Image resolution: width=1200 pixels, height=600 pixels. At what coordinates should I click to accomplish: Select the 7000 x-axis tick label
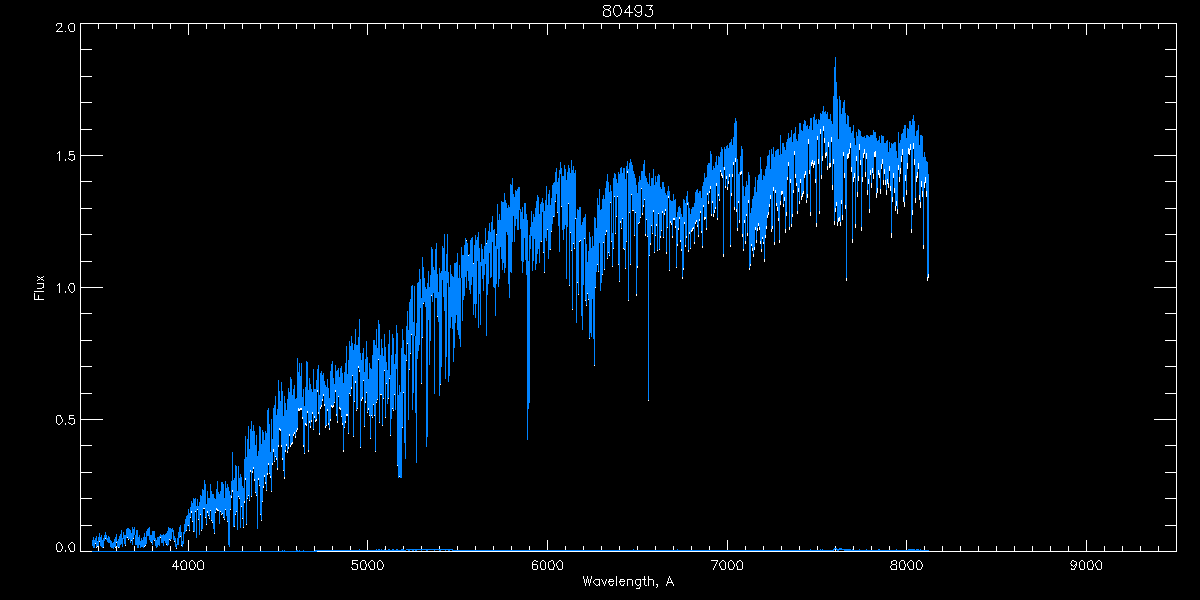(727, 566)
